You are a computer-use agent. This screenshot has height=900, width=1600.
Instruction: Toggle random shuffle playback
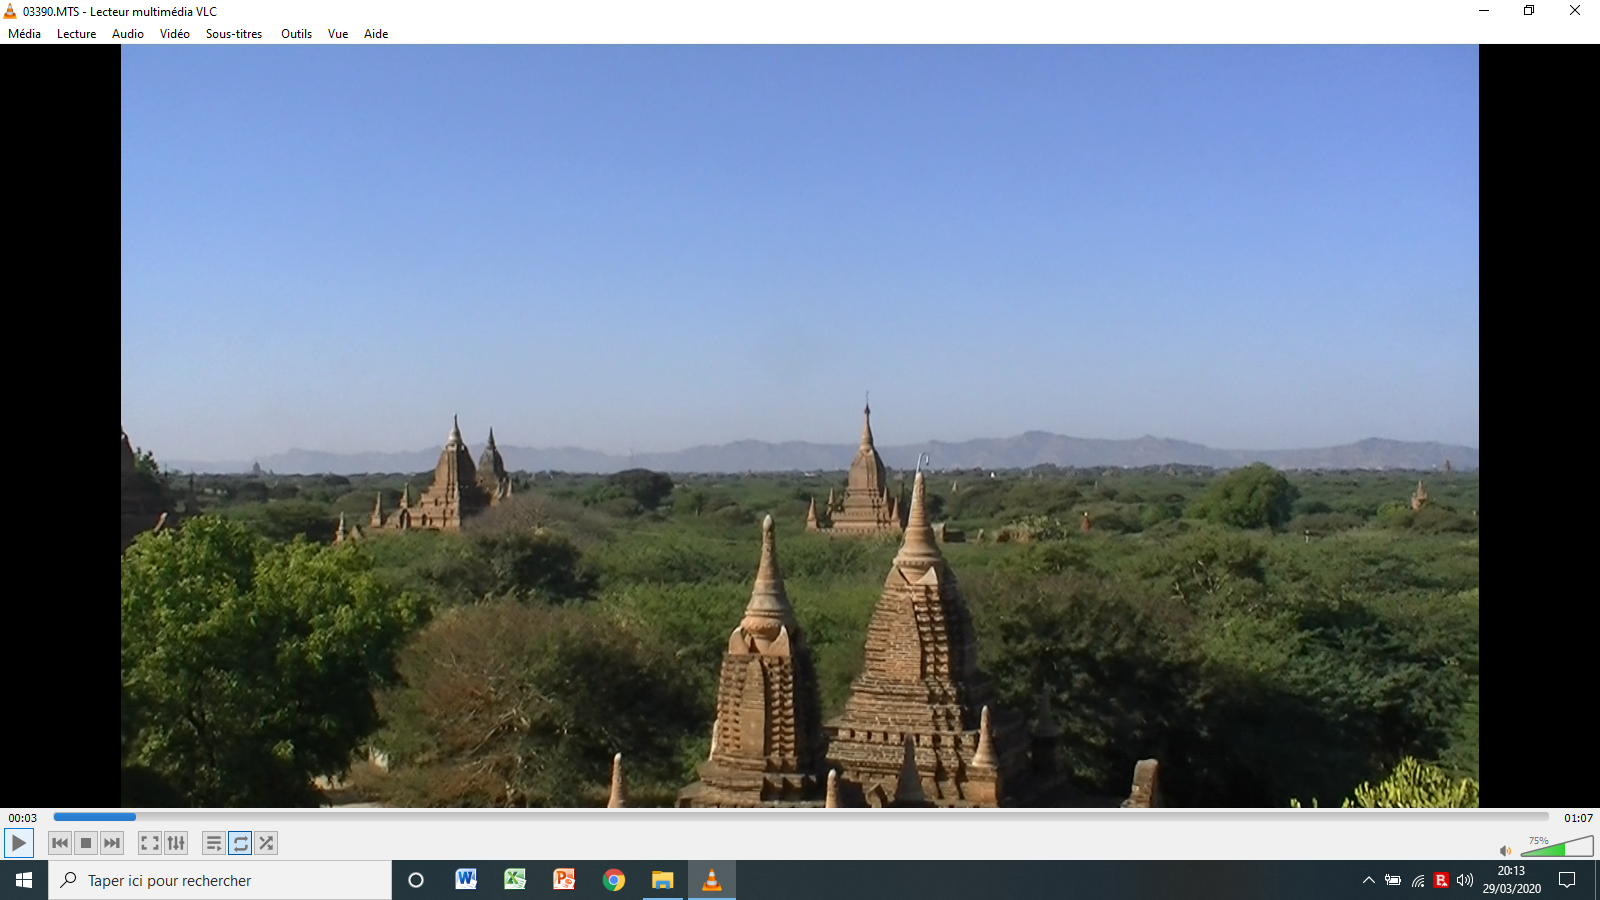coord(266,843)
